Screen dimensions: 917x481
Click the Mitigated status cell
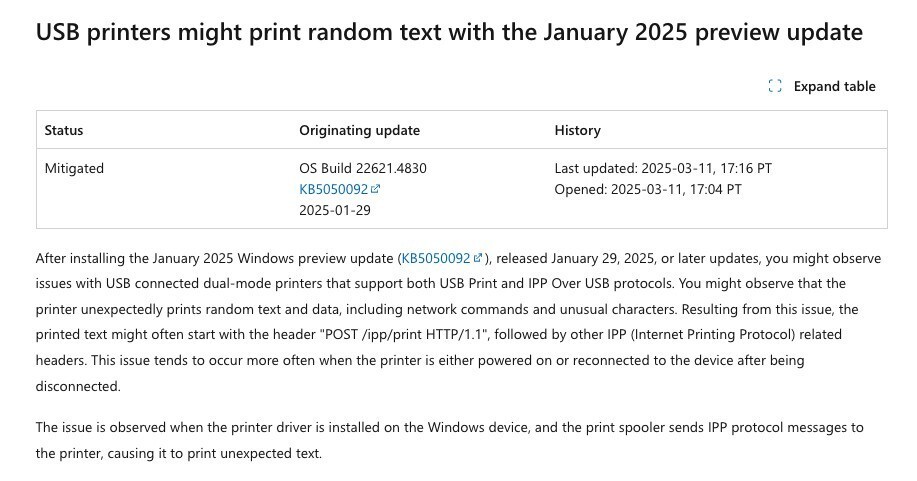74,168
